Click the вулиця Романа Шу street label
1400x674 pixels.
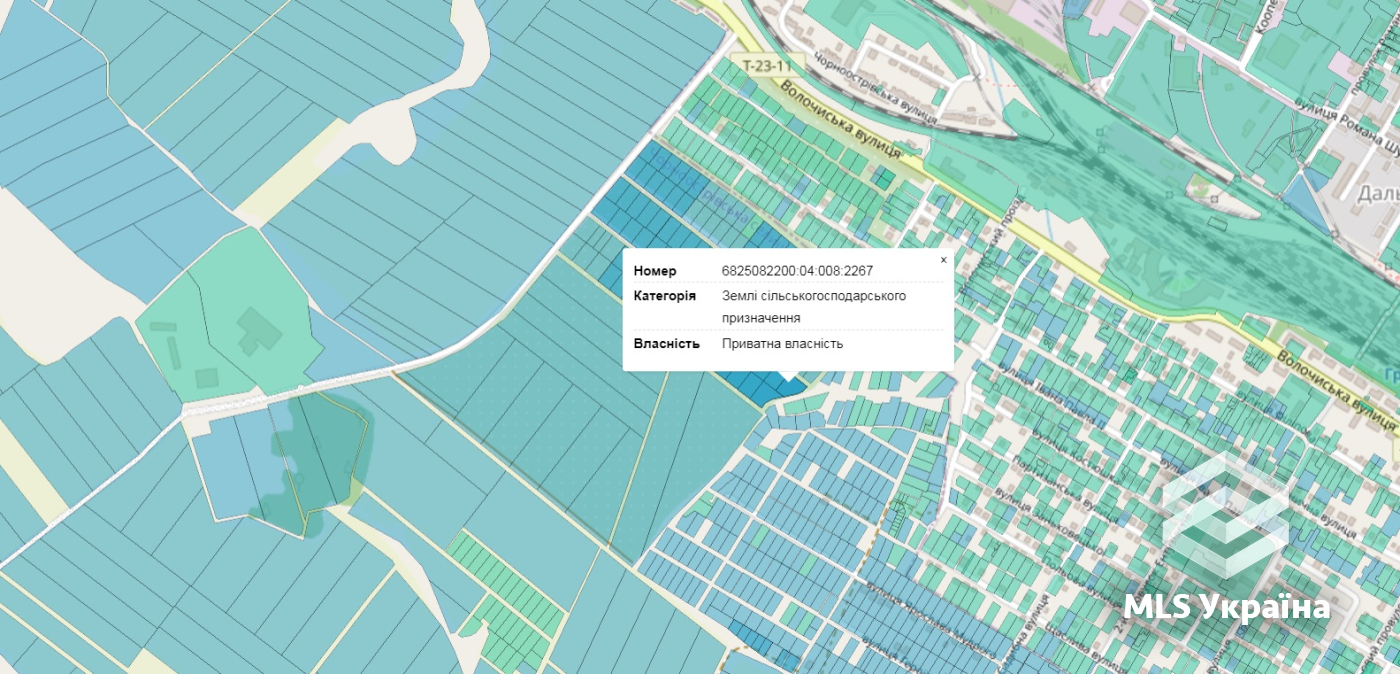(x=1345, y=126)
